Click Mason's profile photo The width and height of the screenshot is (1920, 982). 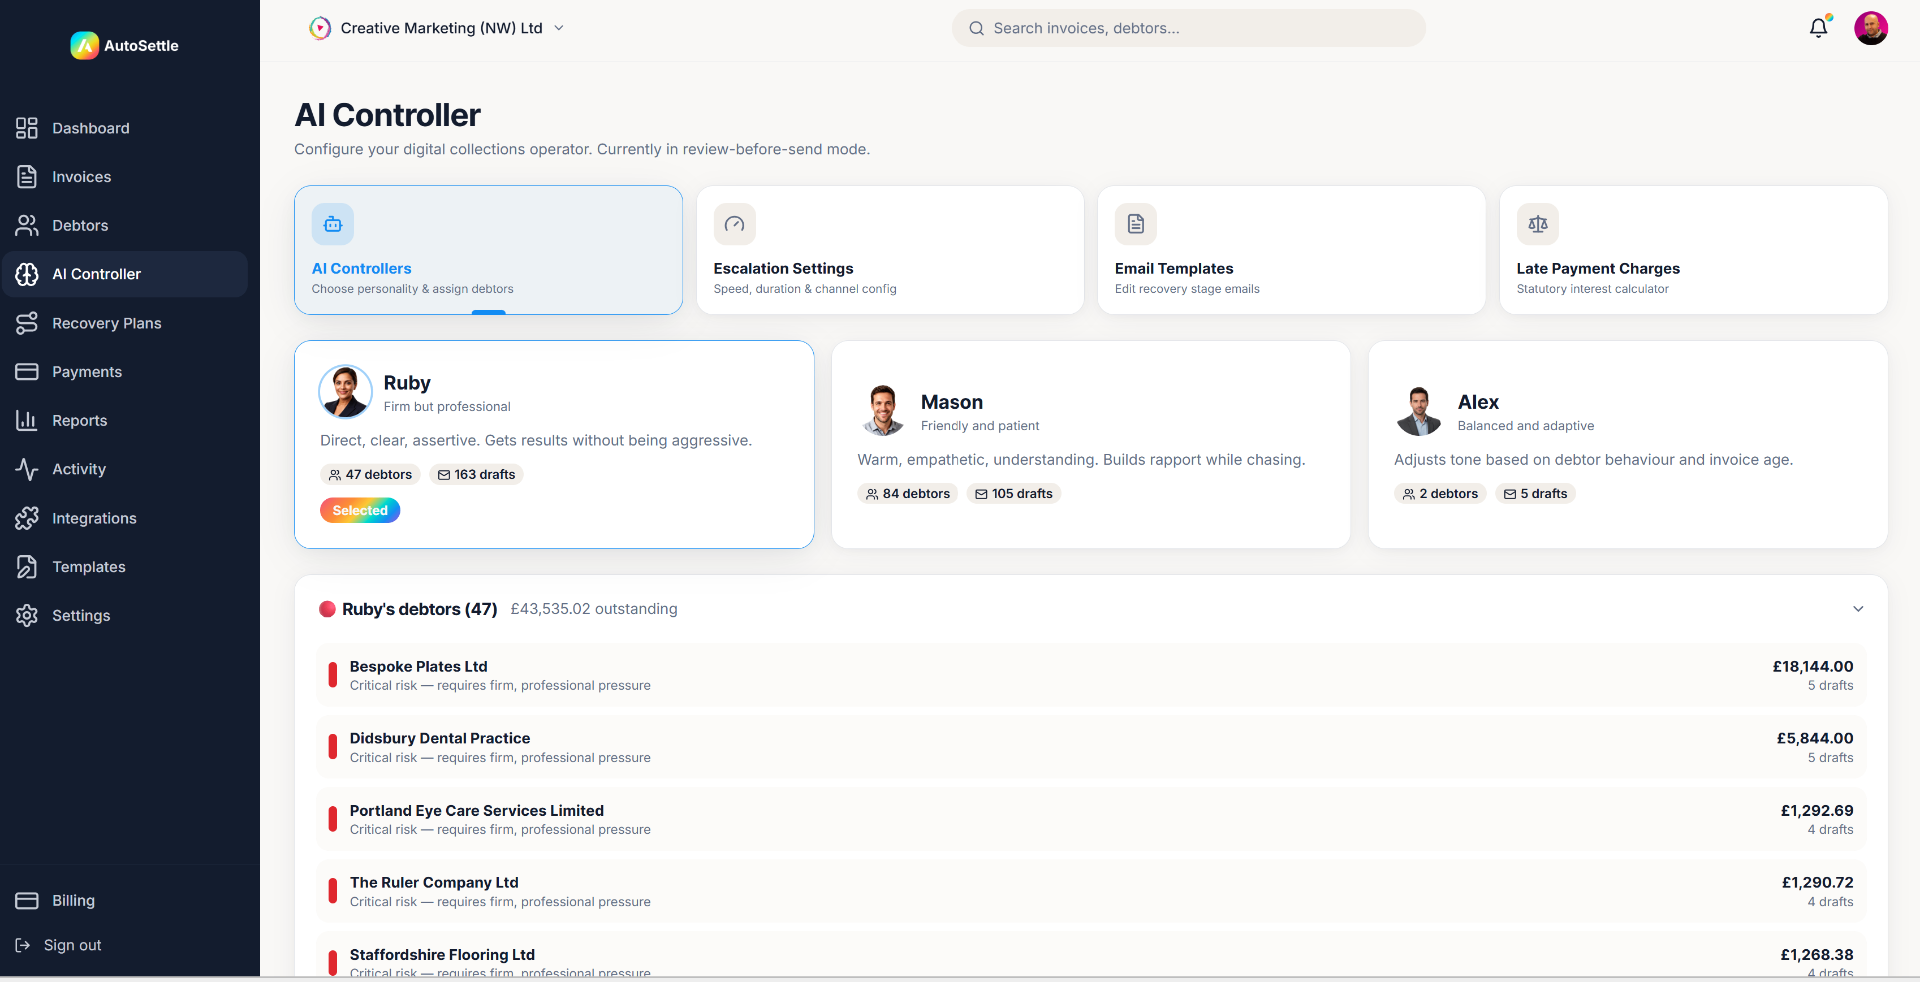click(x=883, y=411)
